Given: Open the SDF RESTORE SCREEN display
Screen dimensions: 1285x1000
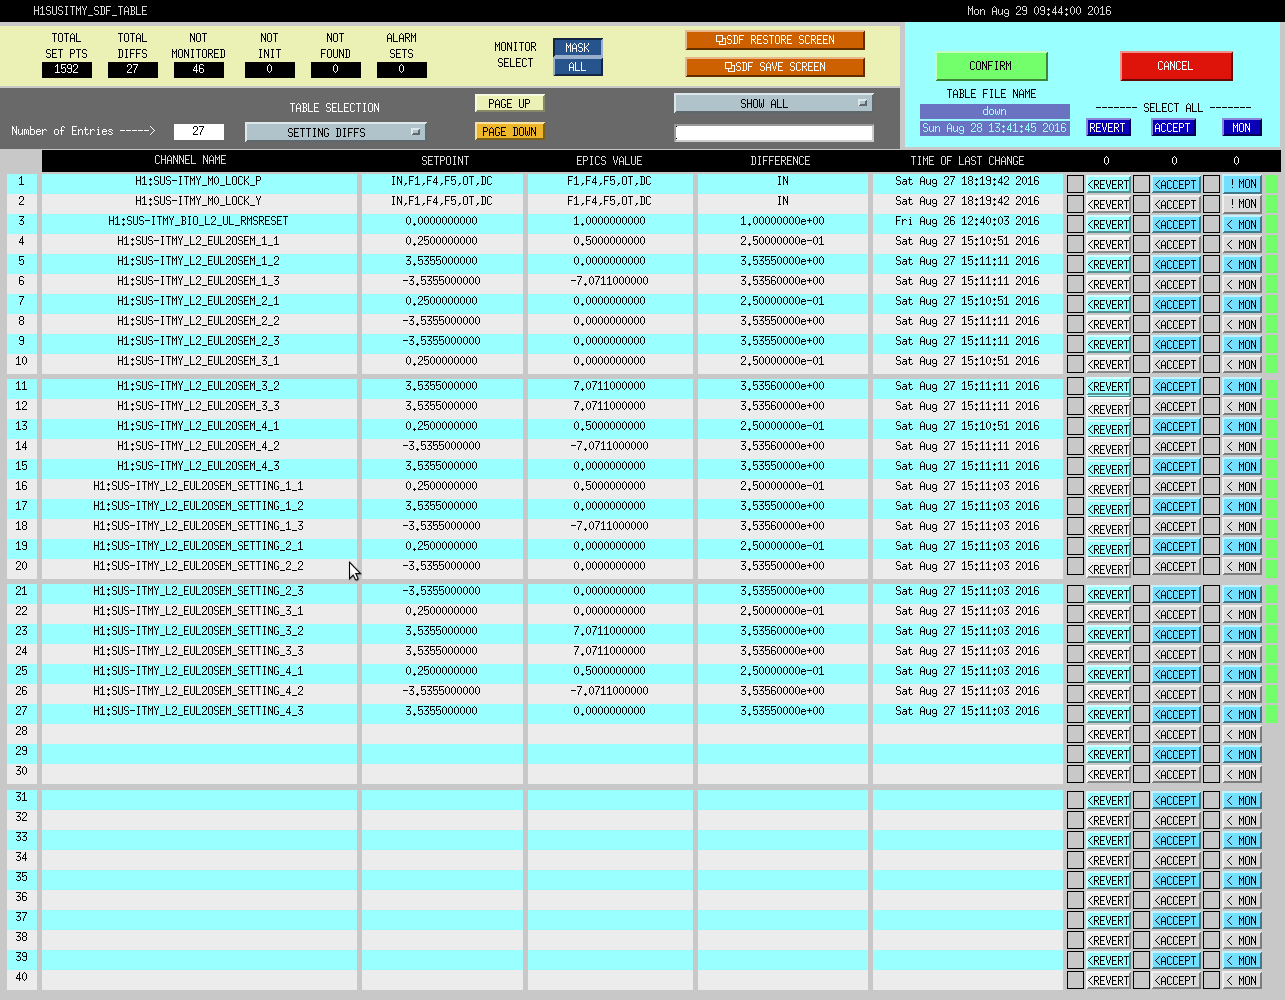Looking at the screenshot, I should tap(775, 40).
